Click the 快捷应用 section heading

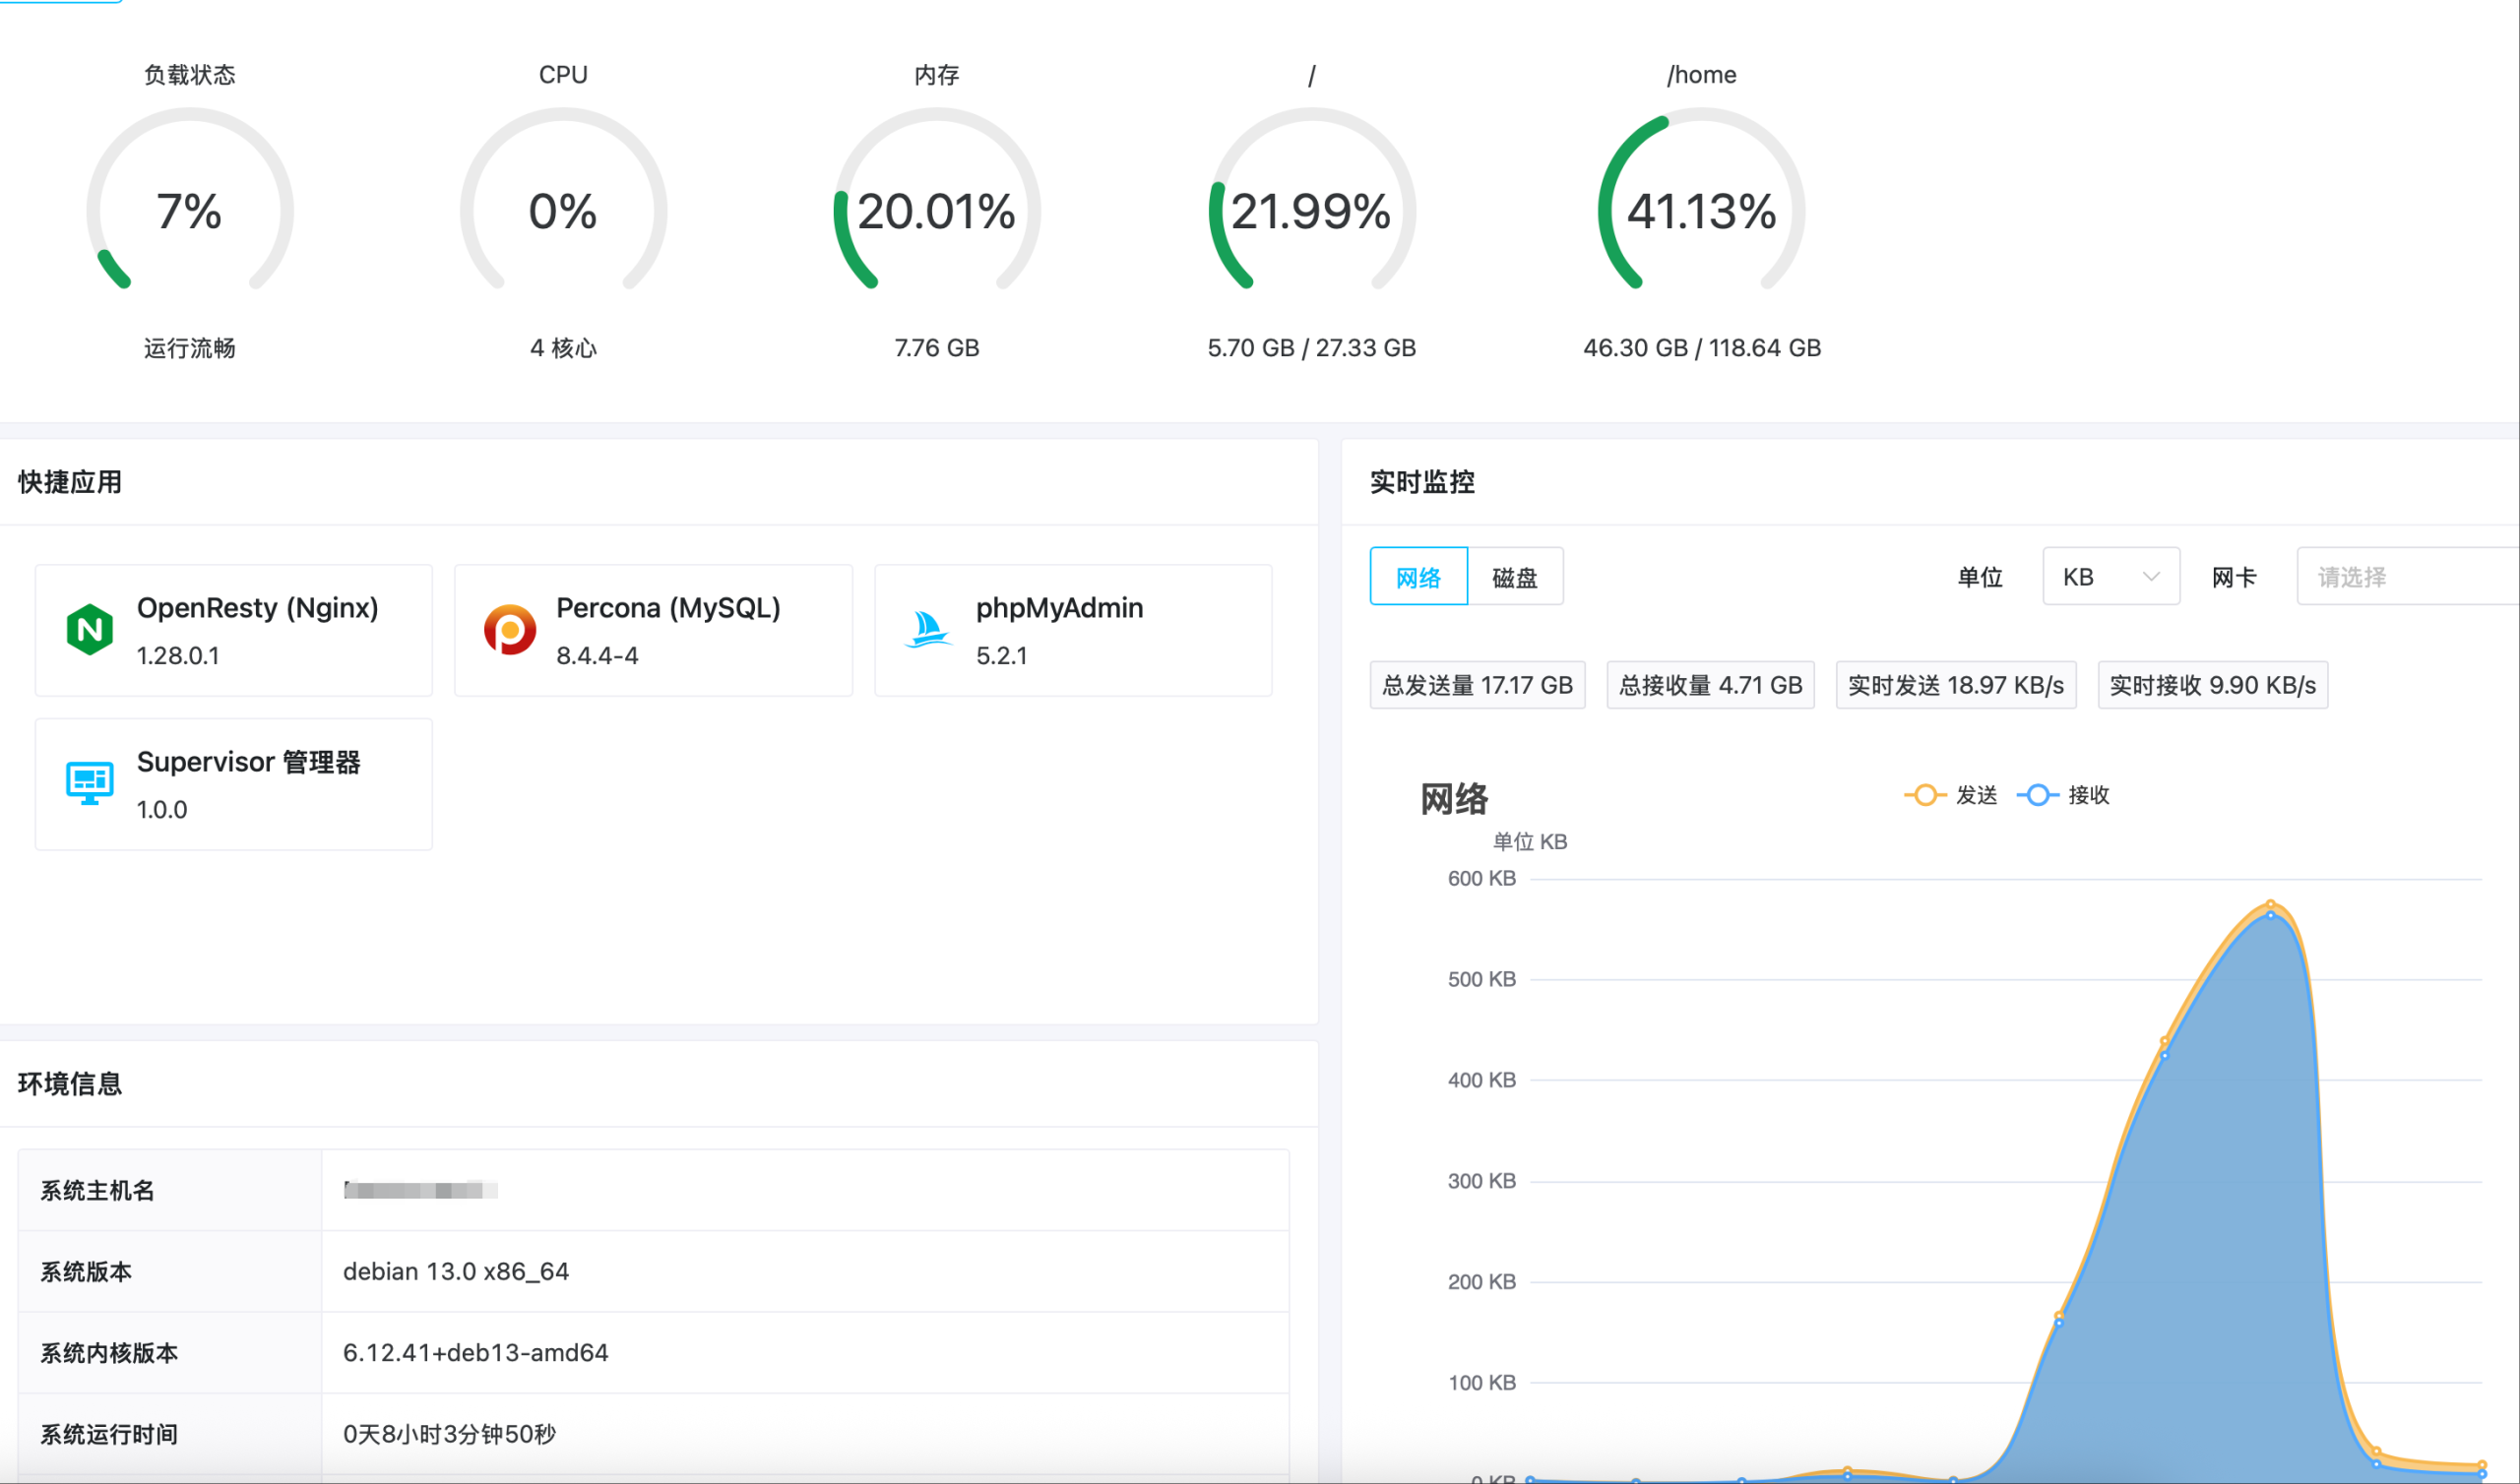point(70,482)
